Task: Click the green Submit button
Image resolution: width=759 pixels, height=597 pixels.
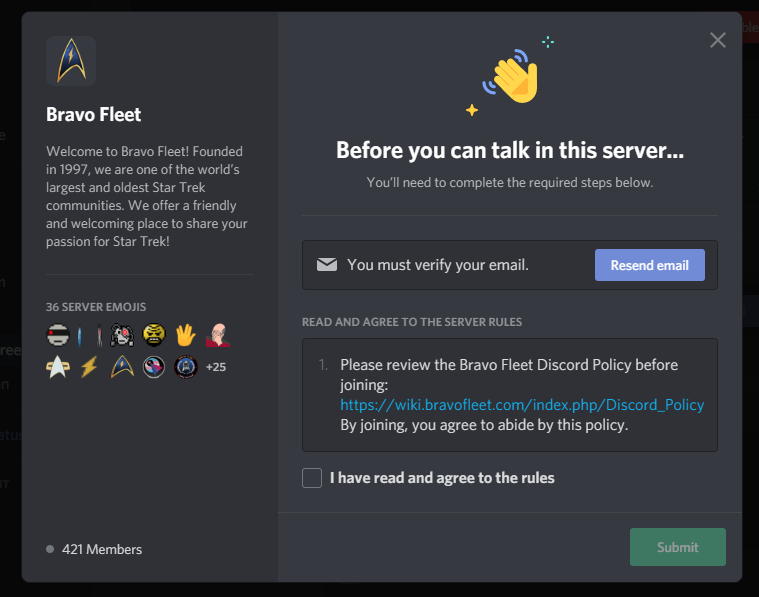Action: pos(678,547)
